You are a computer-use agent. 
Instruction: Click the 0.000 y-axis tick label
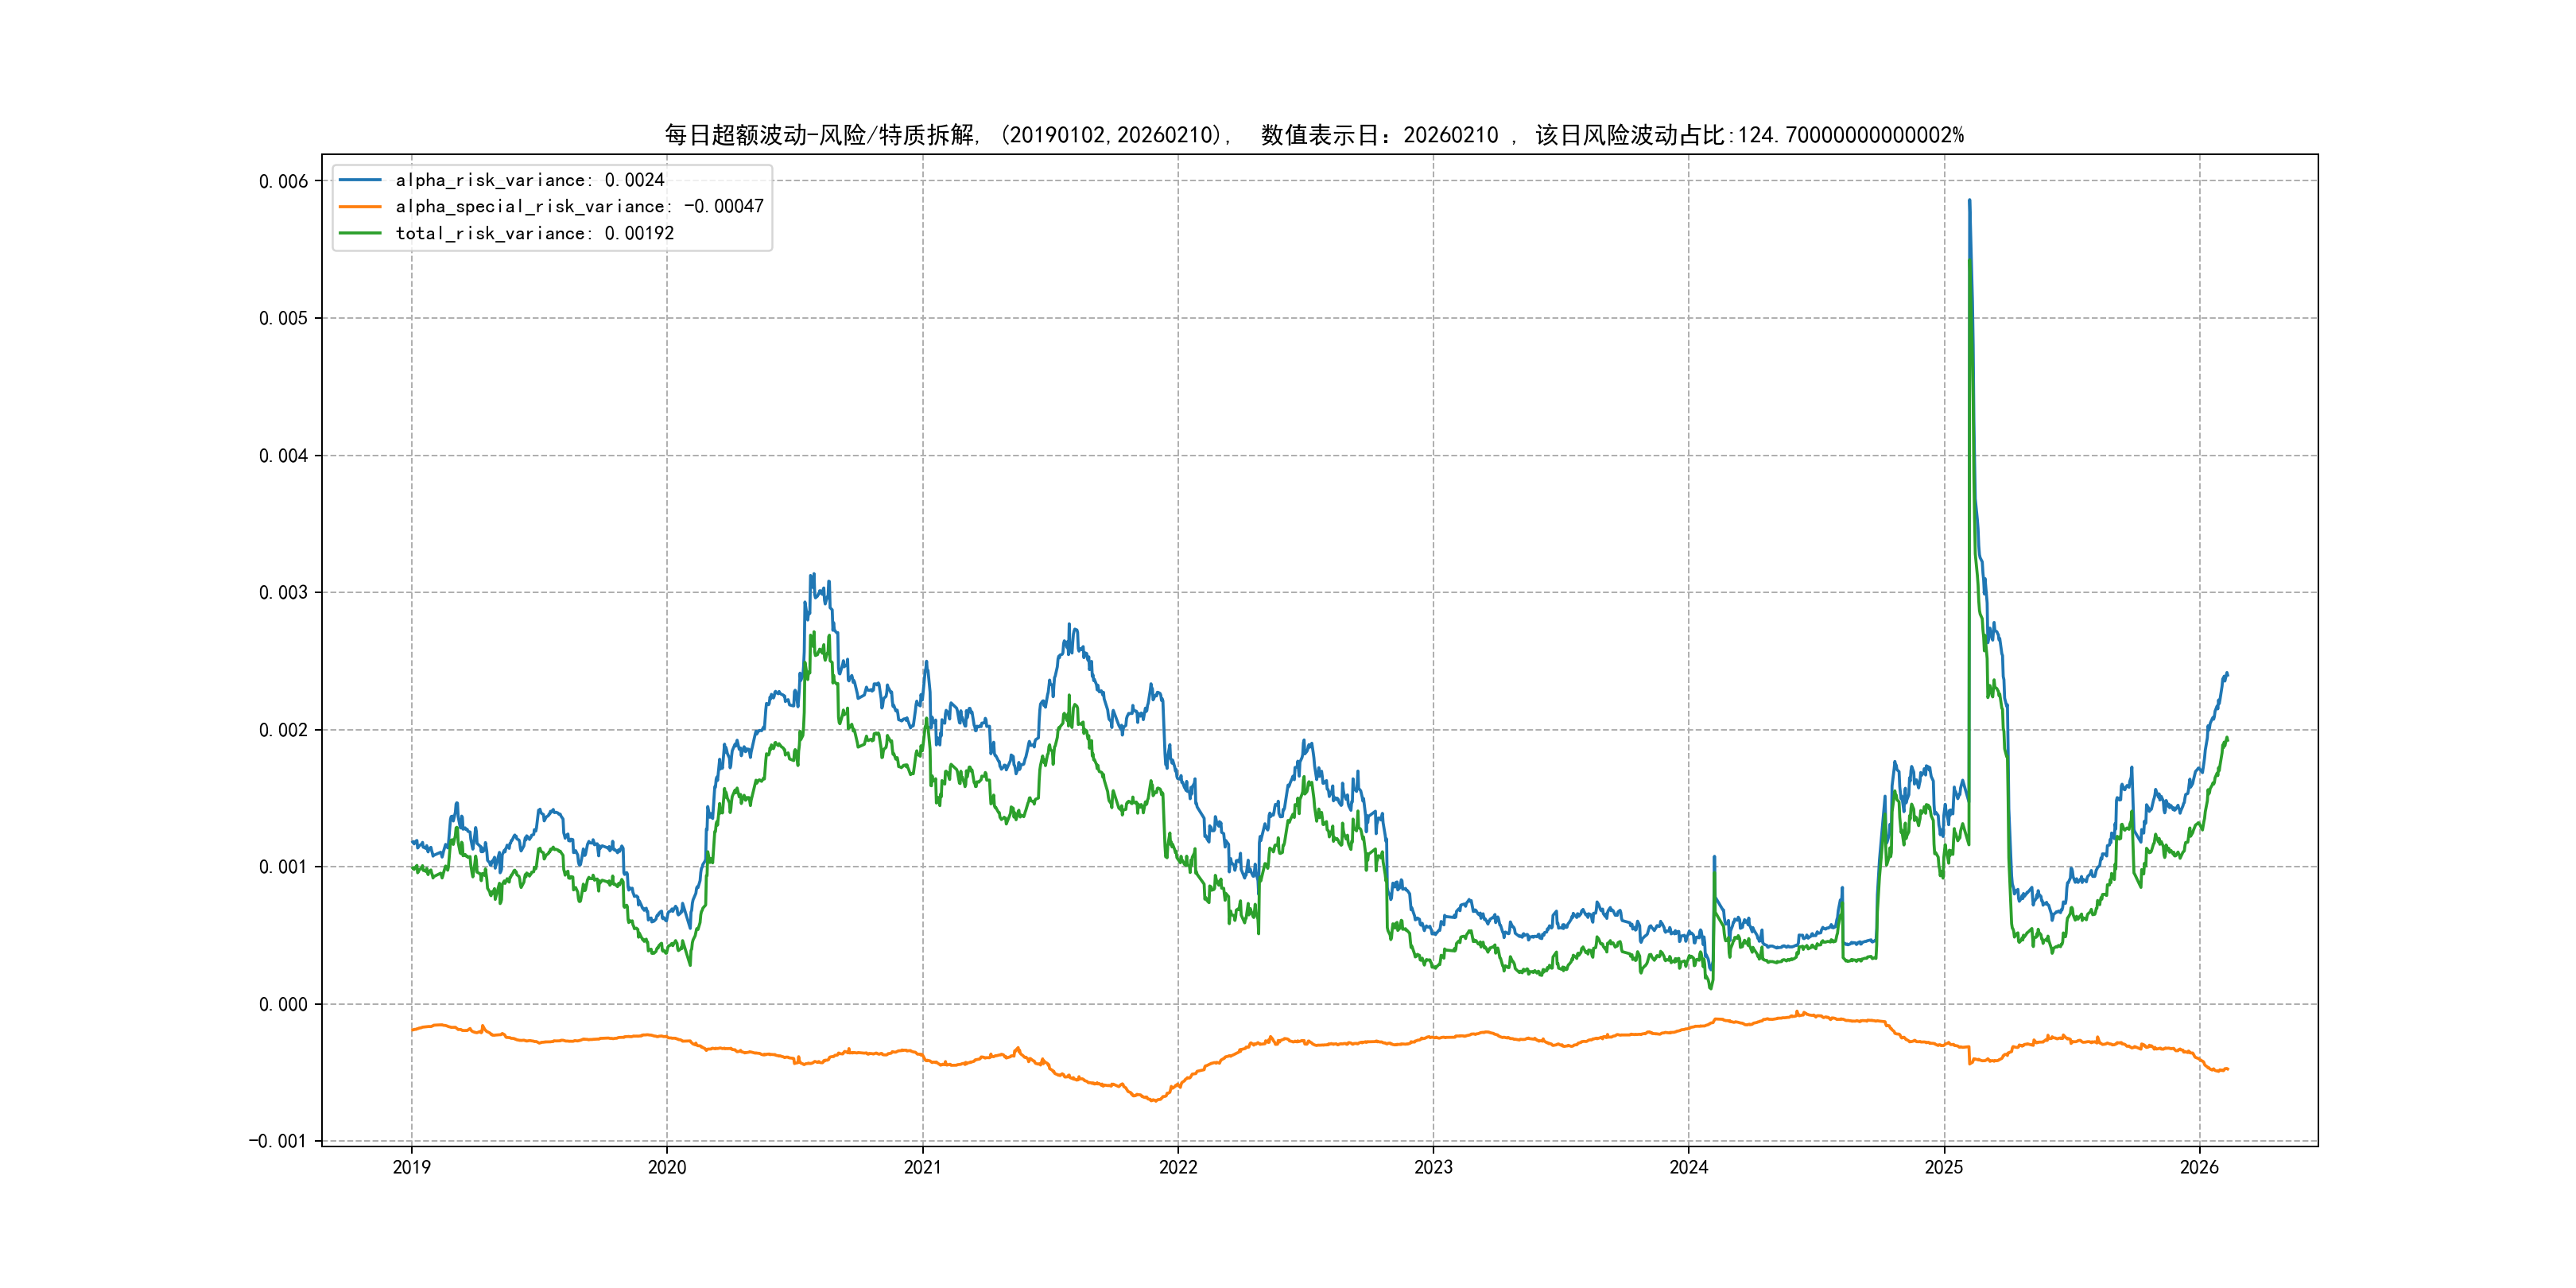coord(283,1004)
